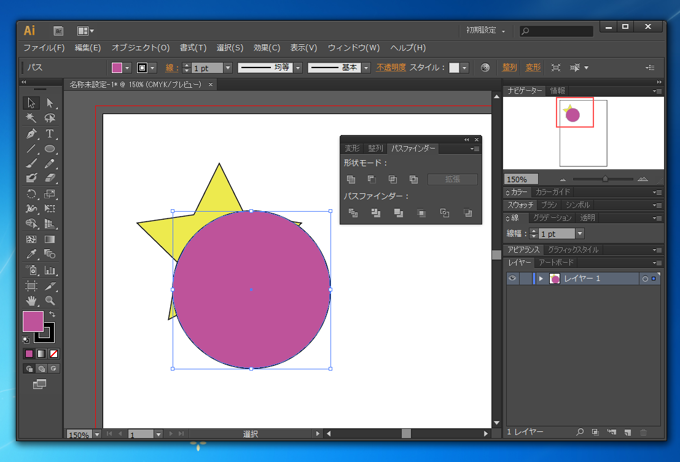Click the Crop pathfinder icon
The height and width of the screenshot is (462, 680).
point(421,213)
